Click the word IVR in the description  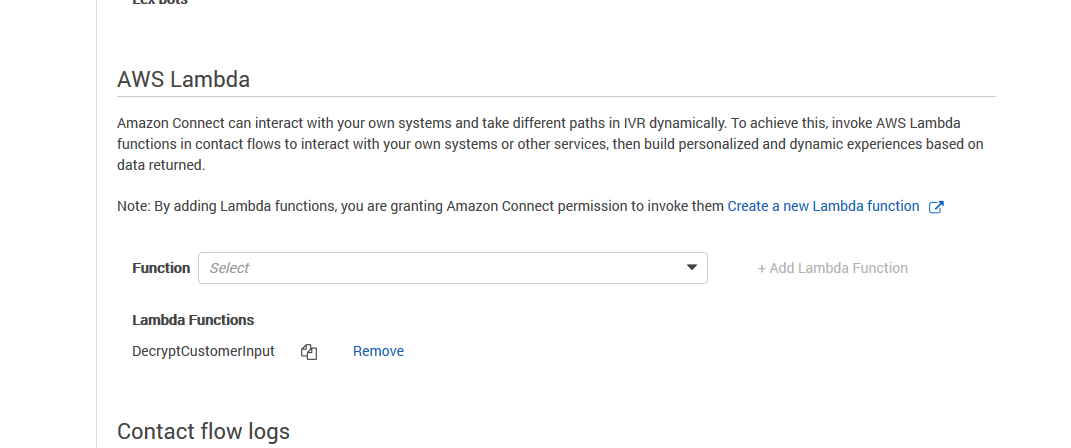635,123
